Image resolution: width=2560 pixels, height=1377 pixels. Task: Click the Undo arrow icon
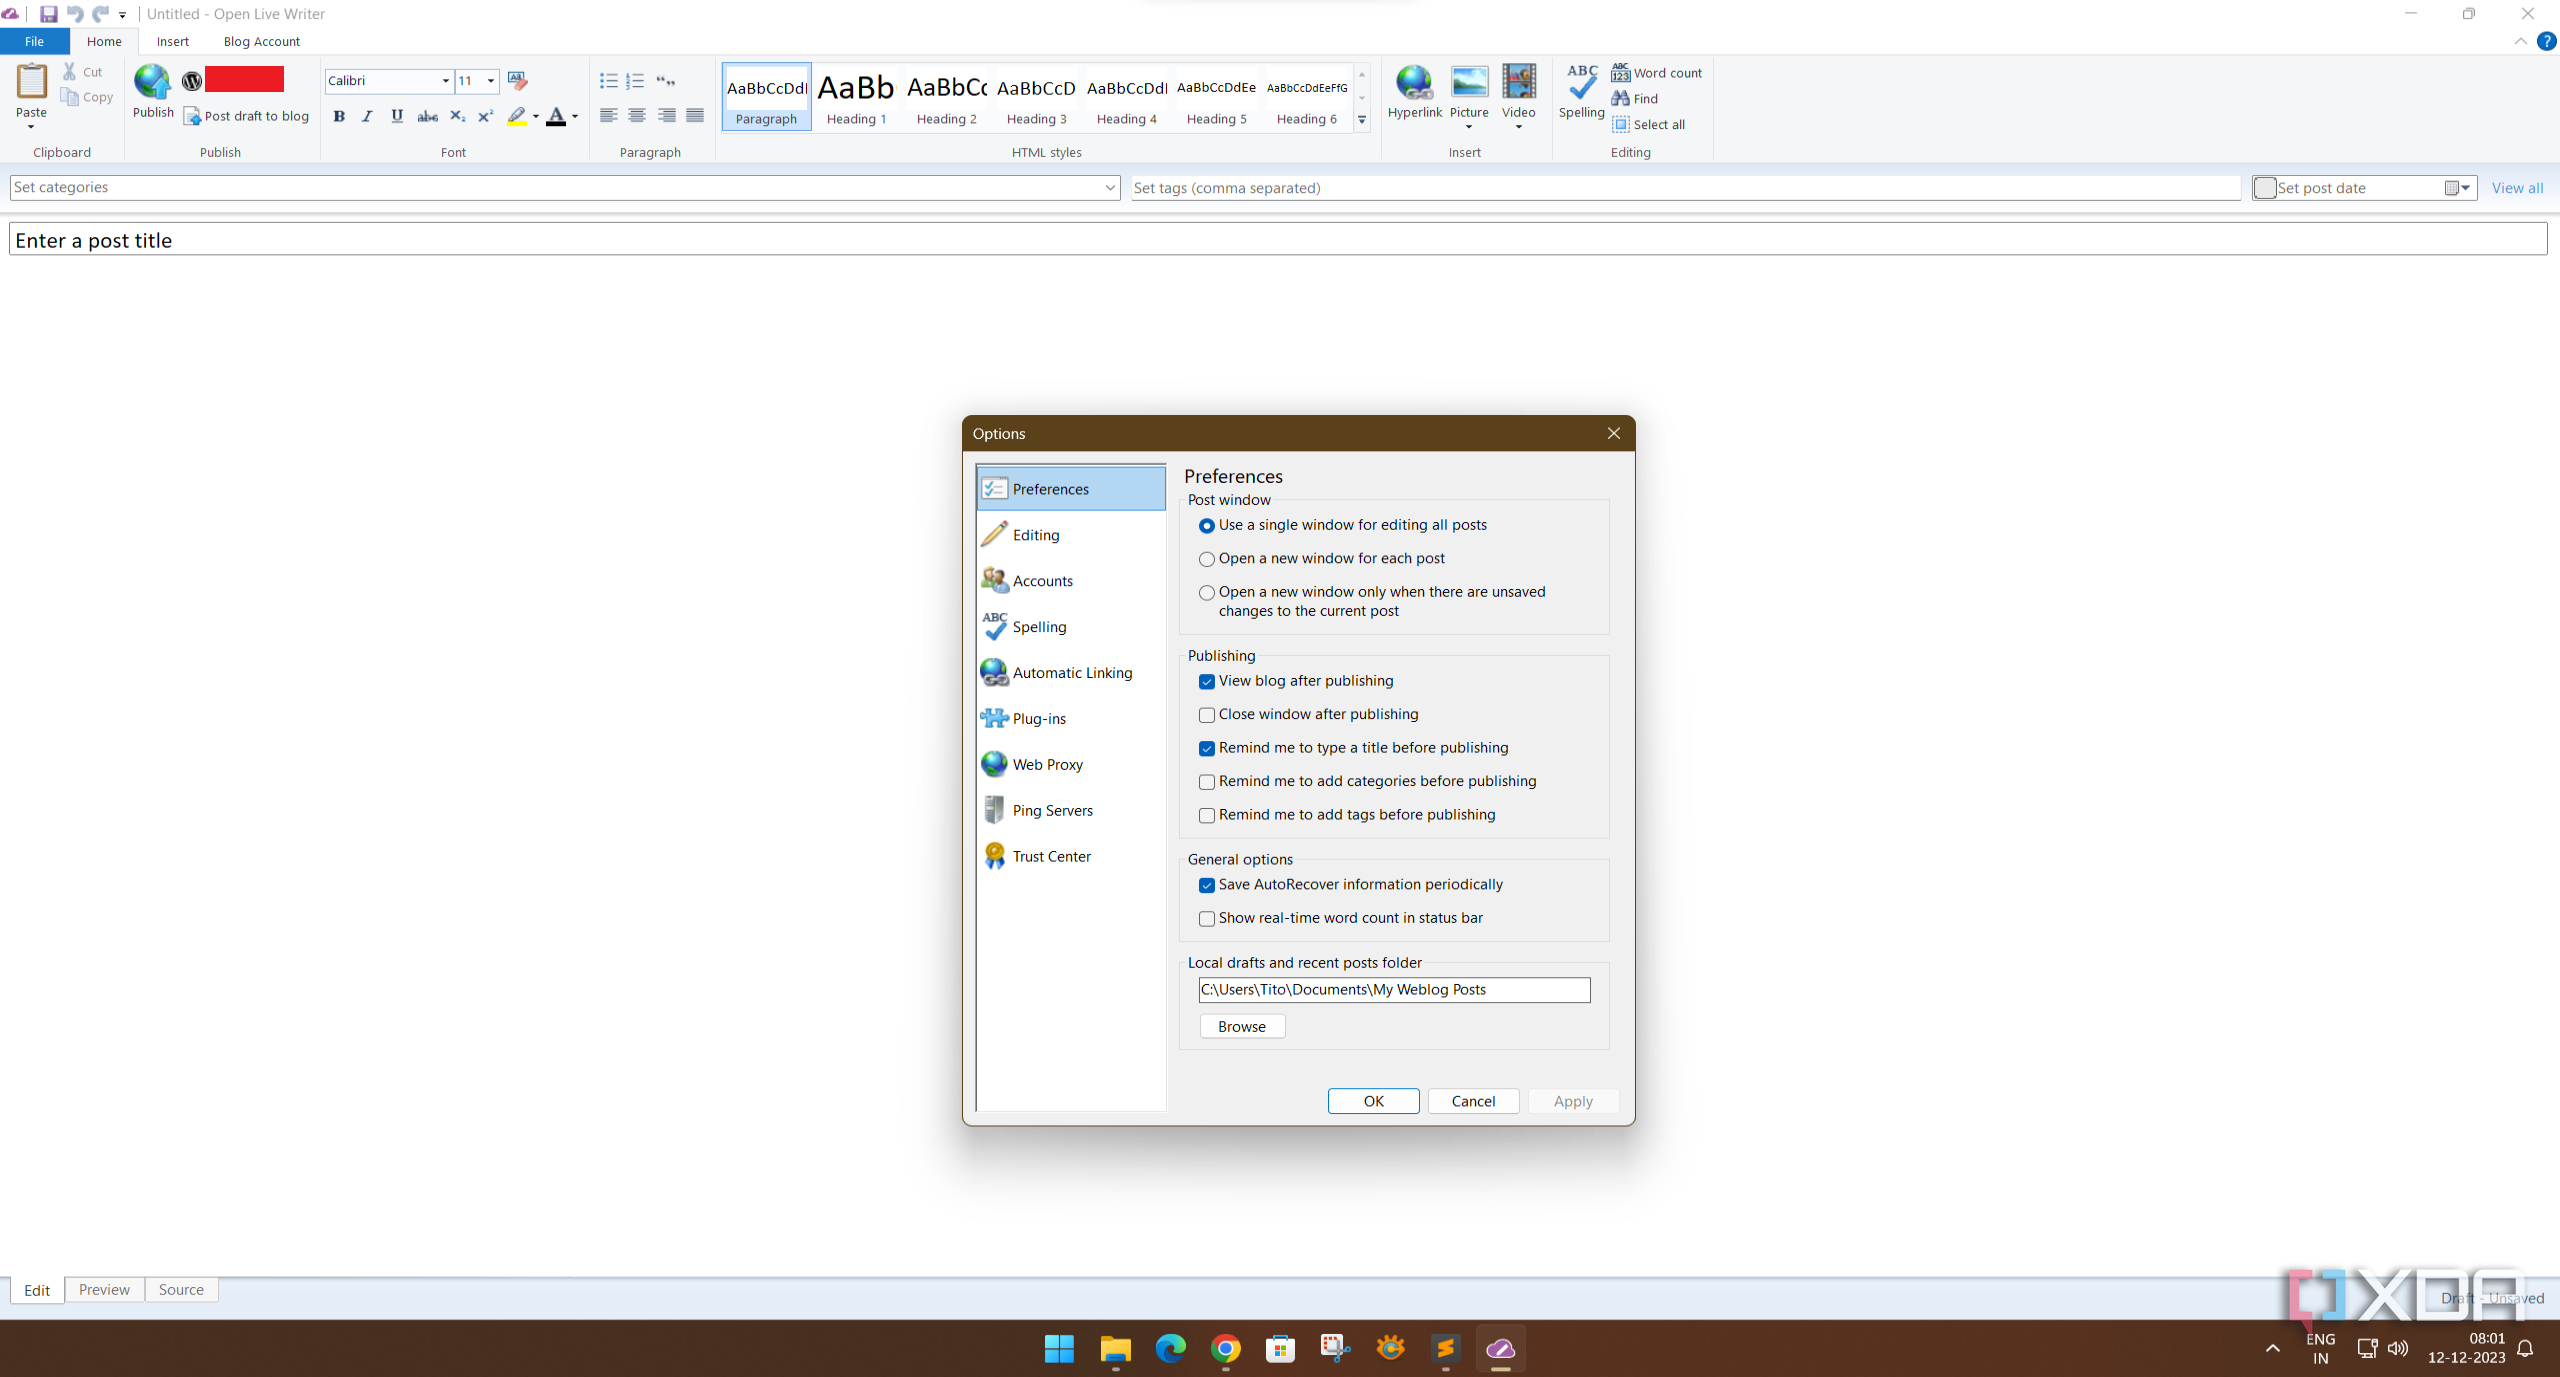click(74, 14)
